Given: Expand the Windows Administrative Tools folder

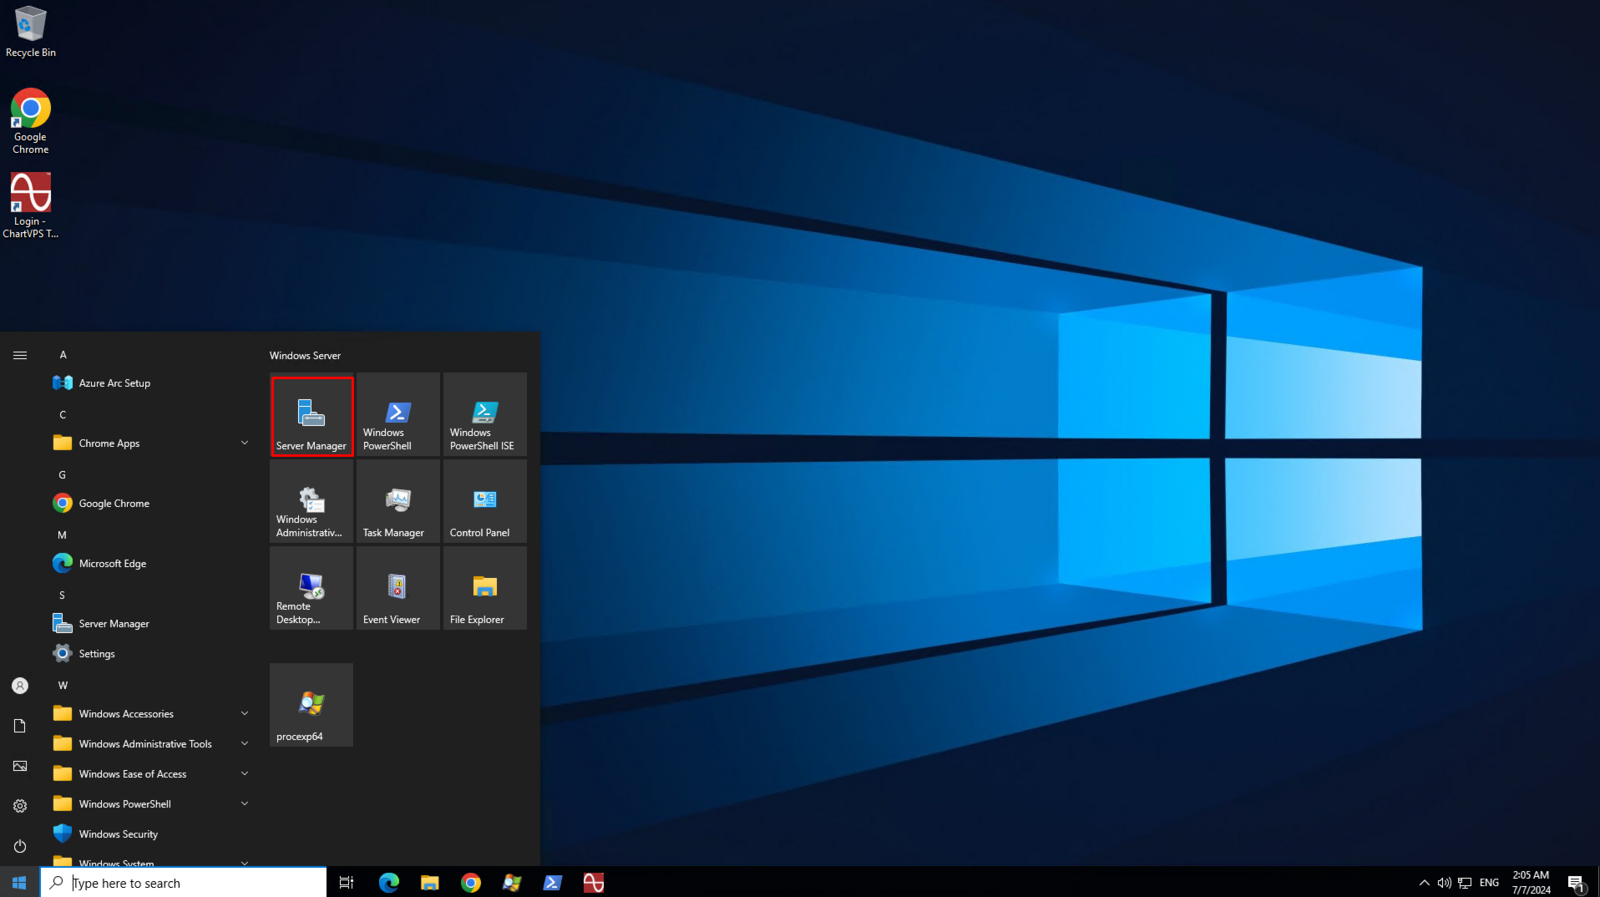Looking at the screenshot, I should pyautogui.click(x=150, y=744).
